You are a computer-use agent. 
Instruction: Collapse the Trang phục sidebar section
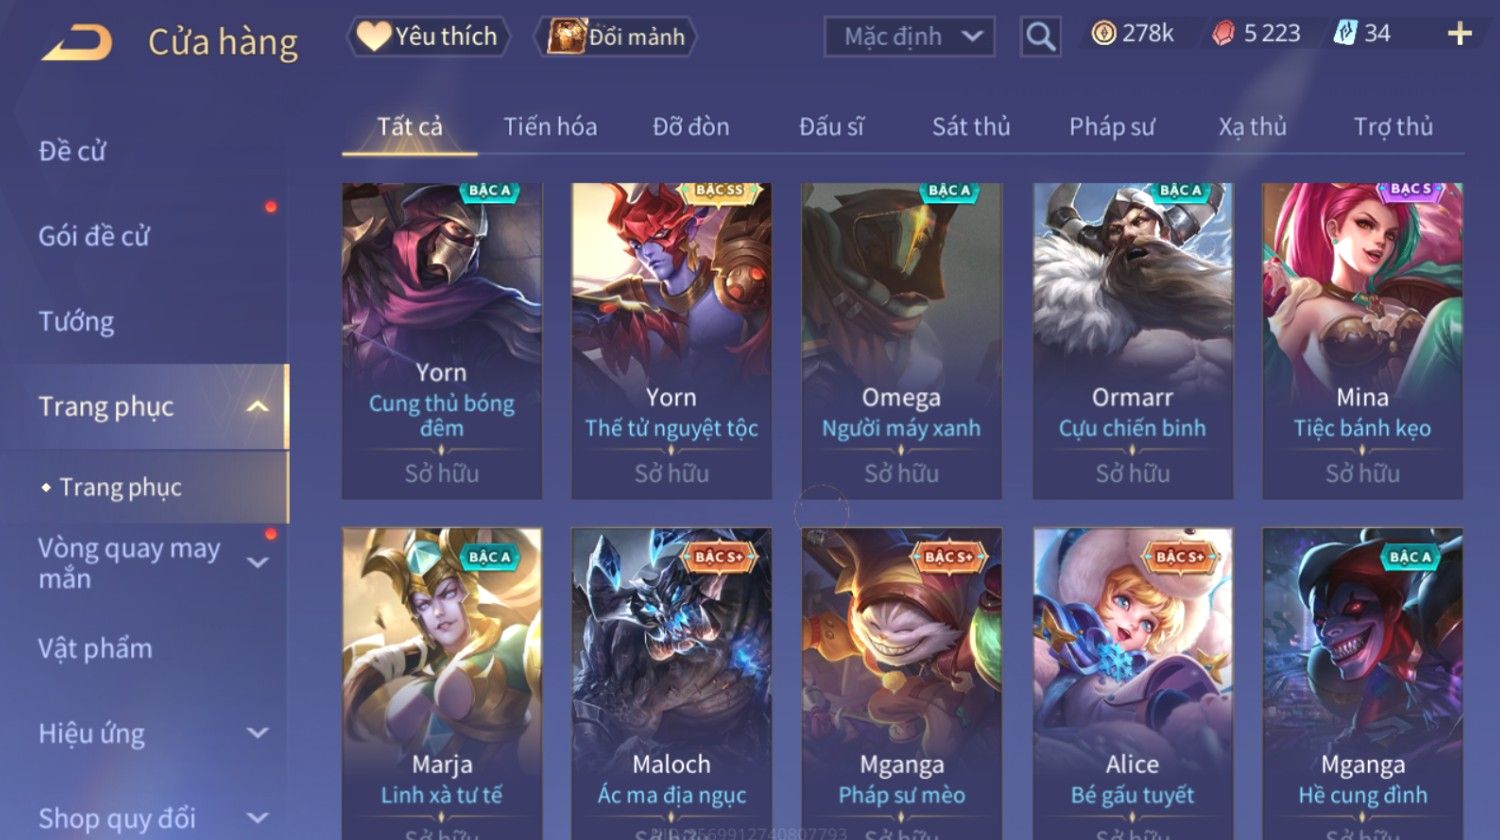257,407
